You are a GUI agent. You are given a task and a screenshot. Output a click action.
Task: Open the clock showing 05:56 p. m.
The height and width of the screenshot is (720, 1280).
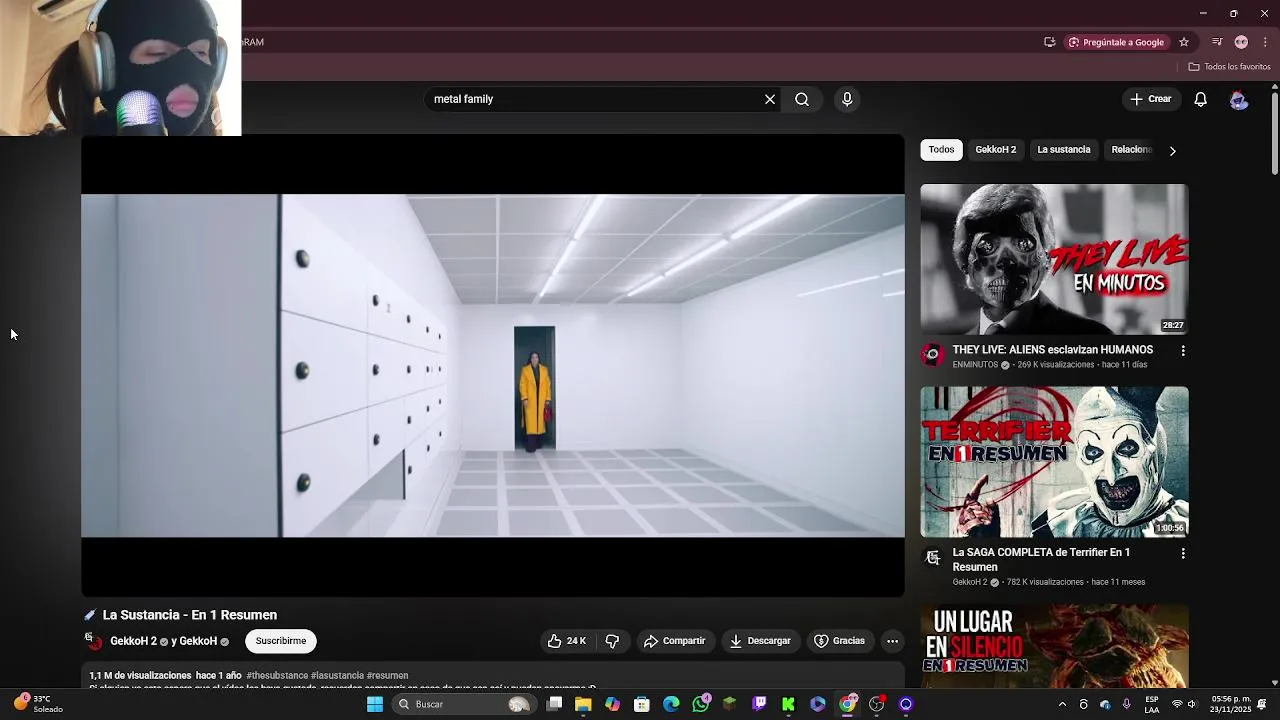(x=1231, y=704)
